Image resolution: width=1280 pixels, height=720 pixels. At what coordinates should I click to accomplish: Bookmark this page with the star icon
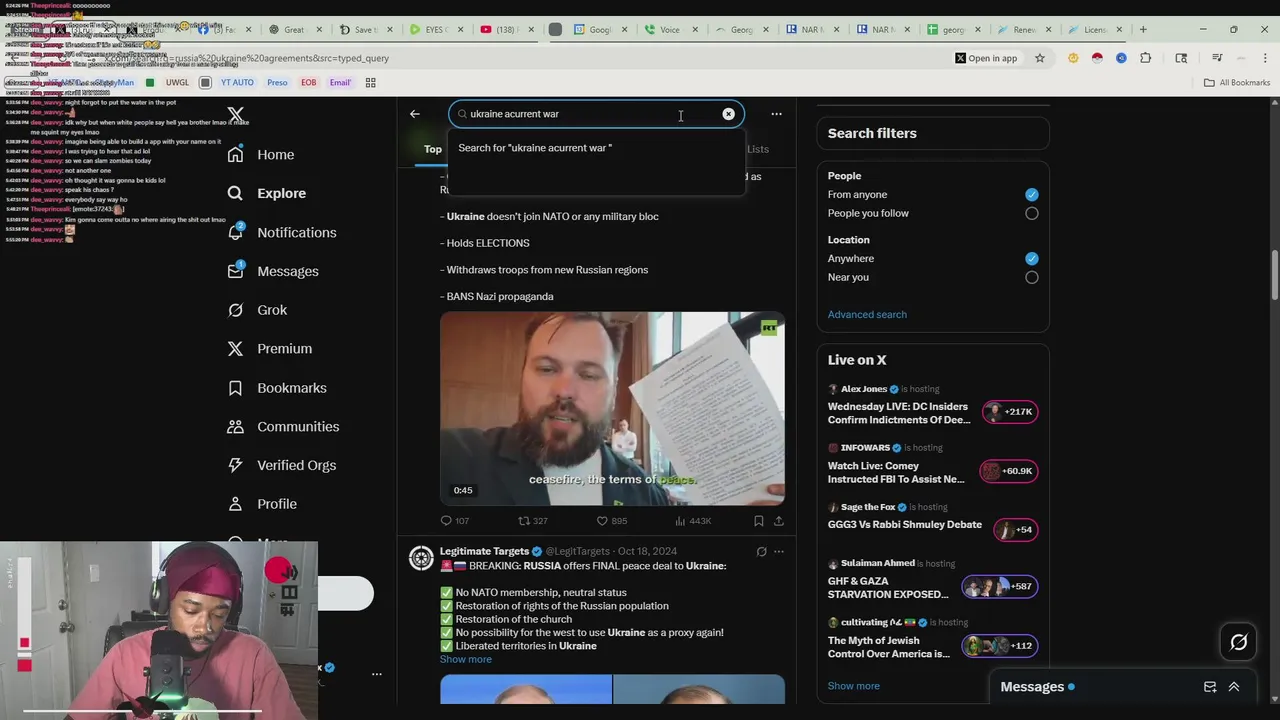tap(1040, 58)
